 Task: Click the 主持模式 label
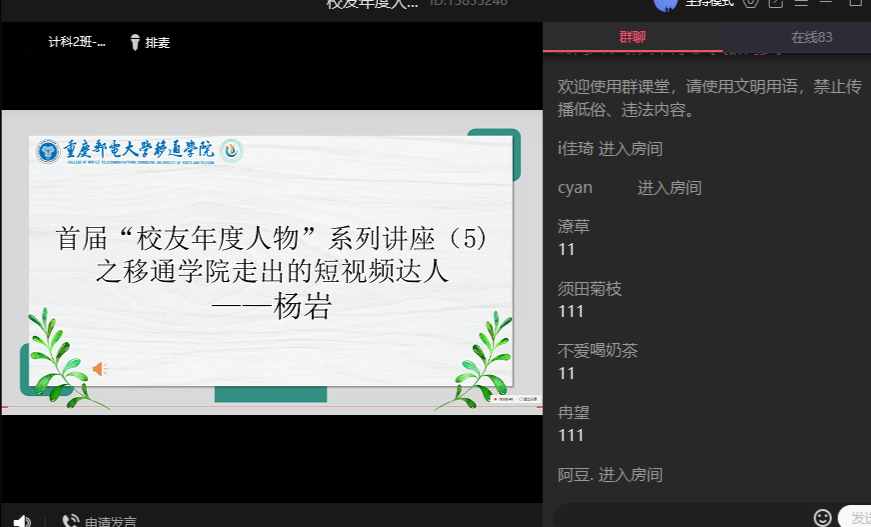[709, 3]
